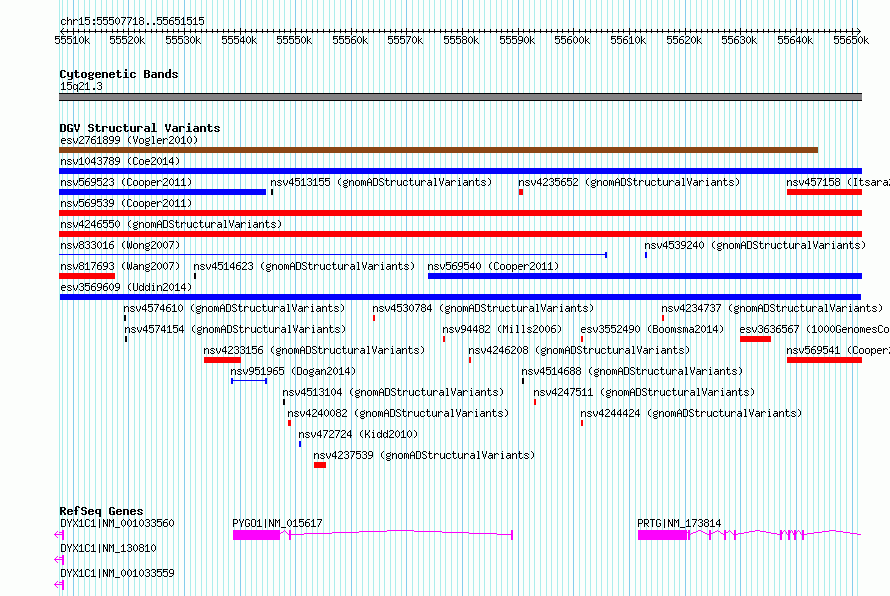Click nsv4539240 (gnomADStructuralVariants) label

755,245
